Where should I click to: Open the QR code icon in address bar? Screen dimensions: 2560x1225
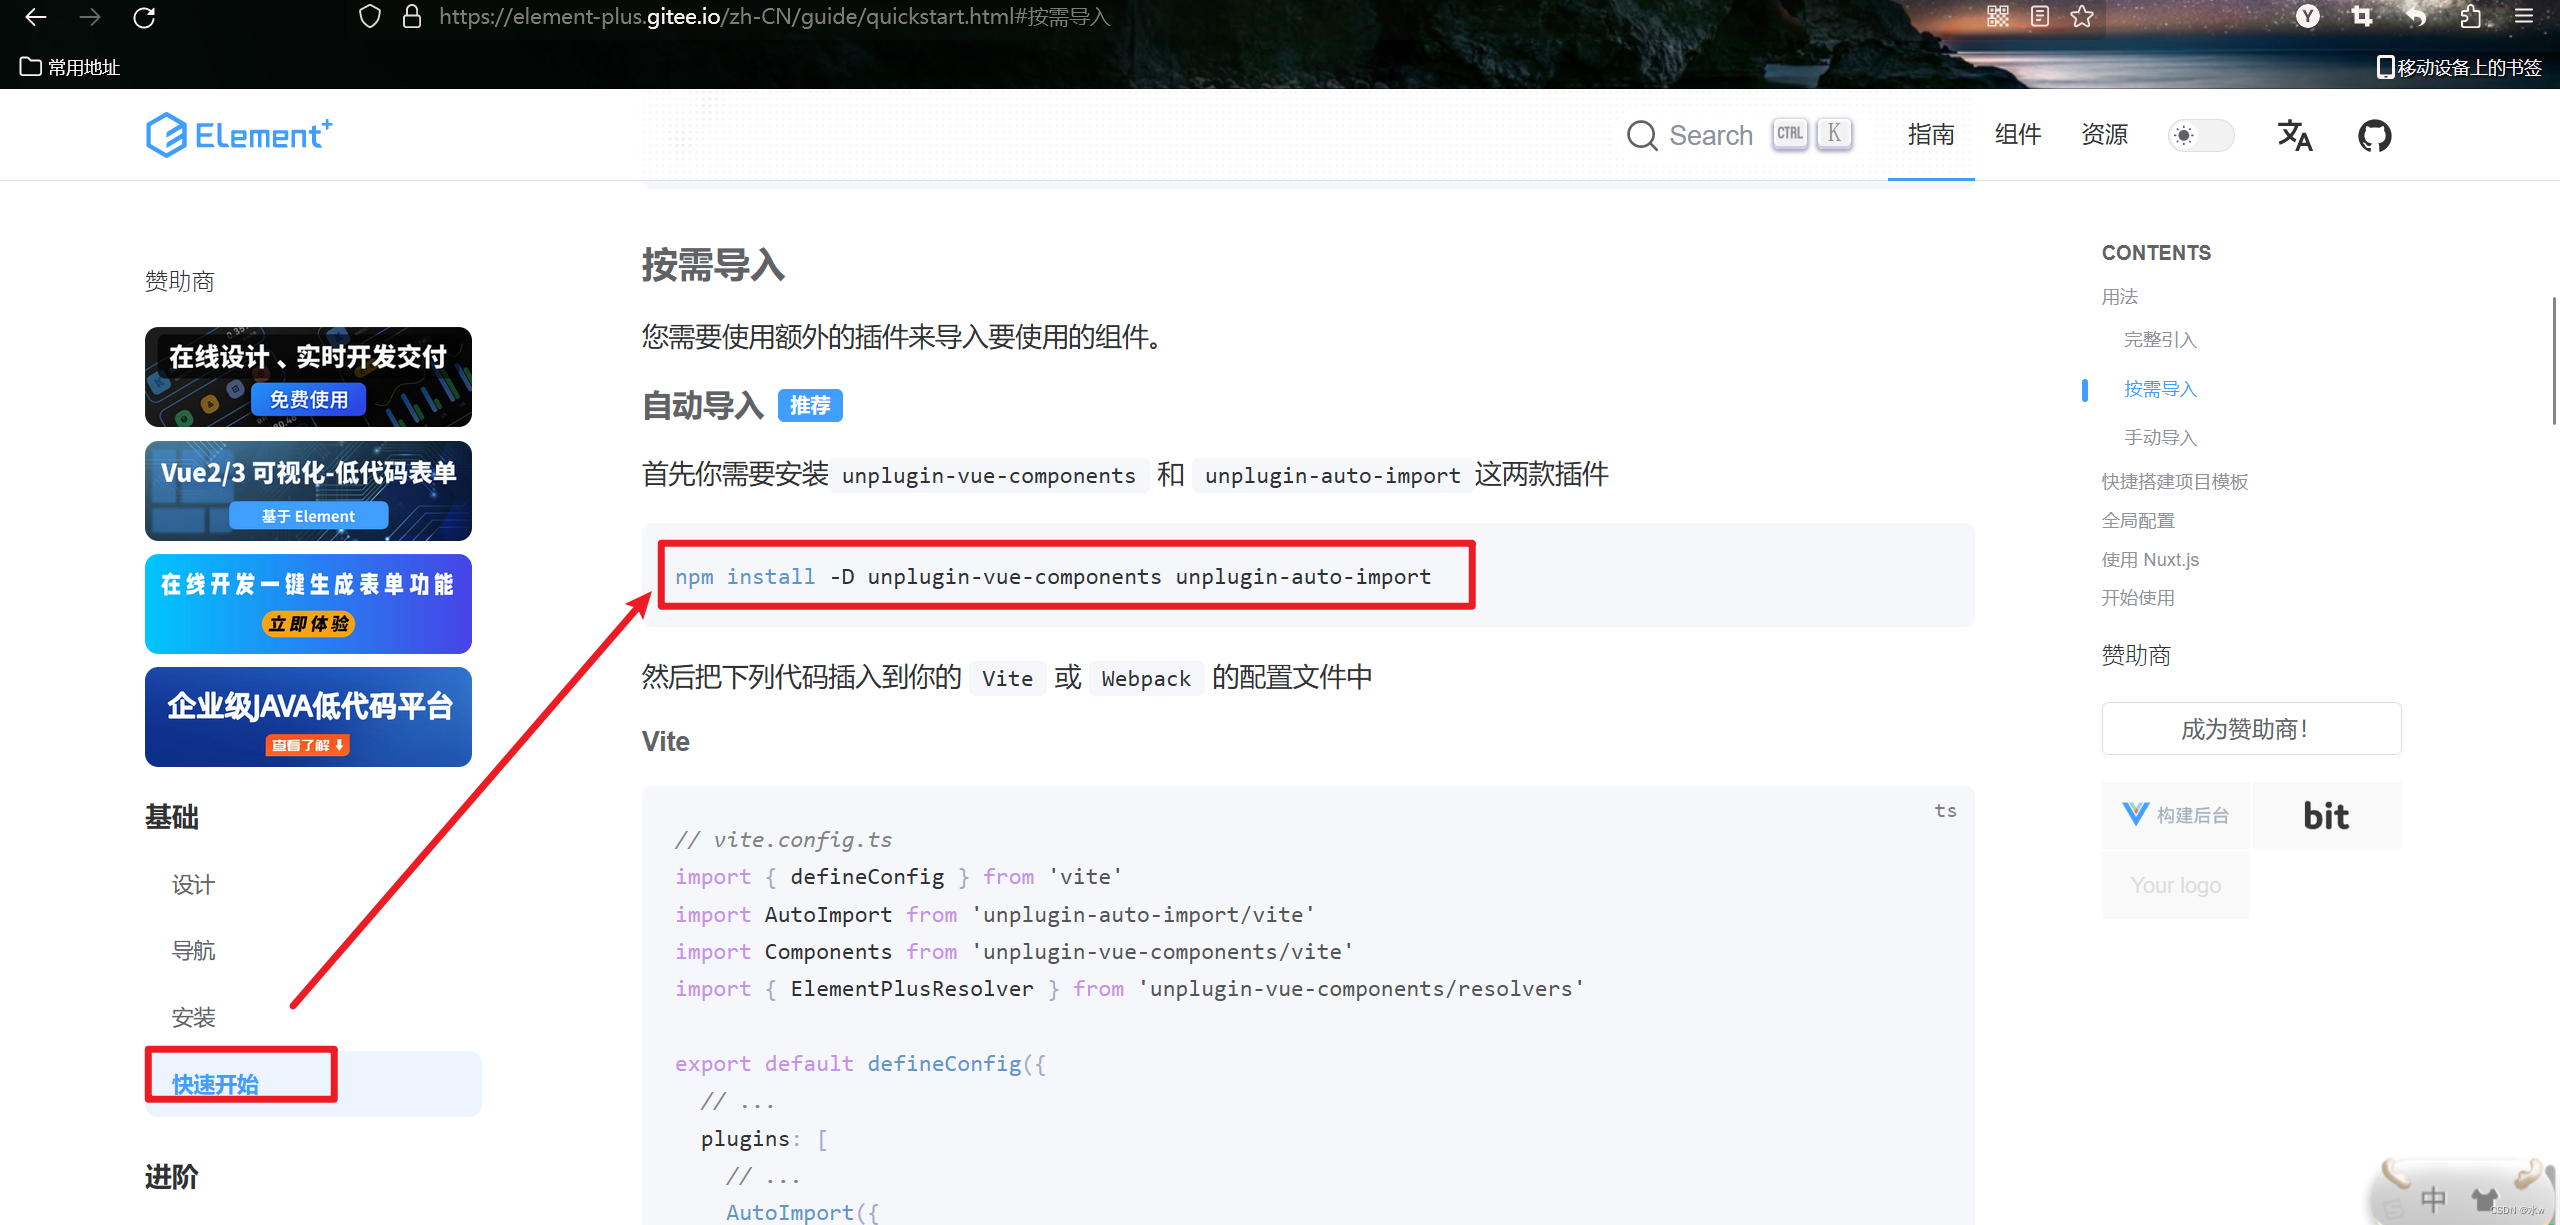click(x=1997, y=16)
